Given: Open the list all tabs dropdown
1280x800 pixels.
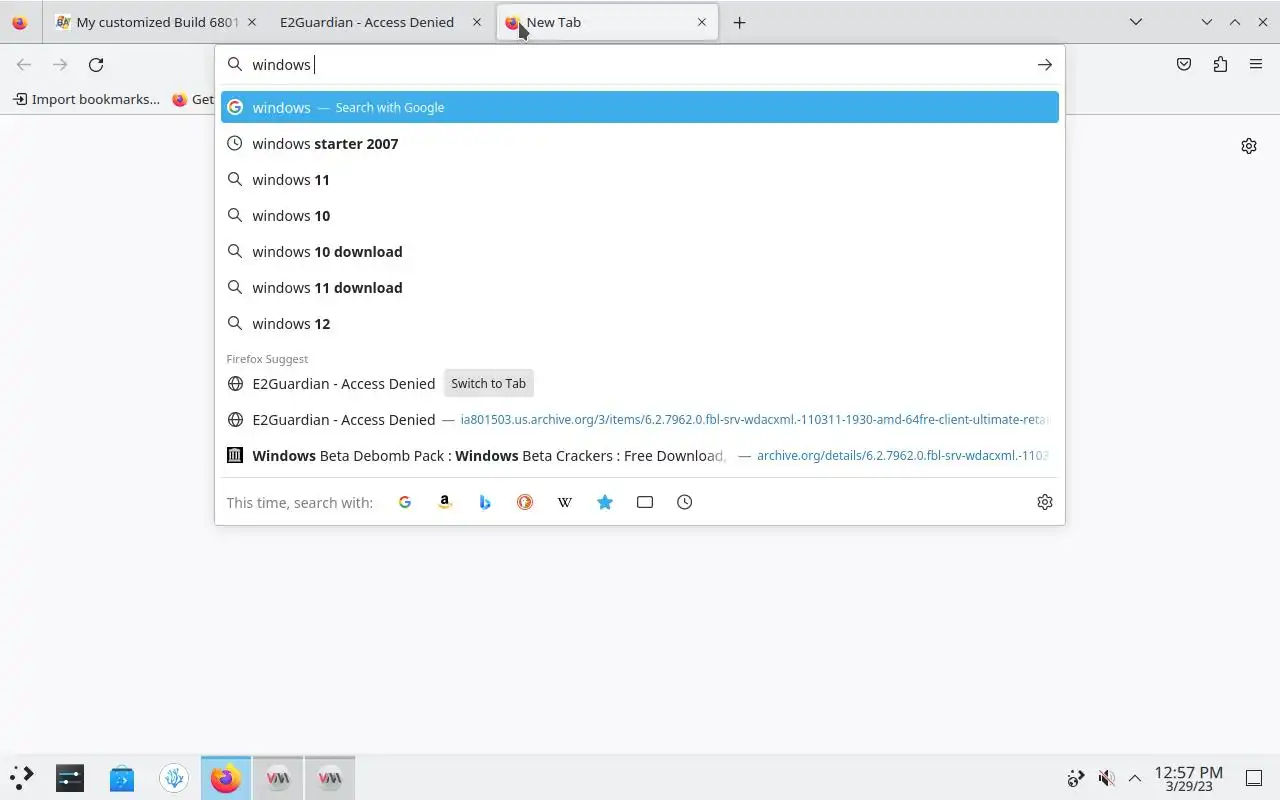Looking at the screenshot, I should pyautogui.click(x=1136, y=22).
